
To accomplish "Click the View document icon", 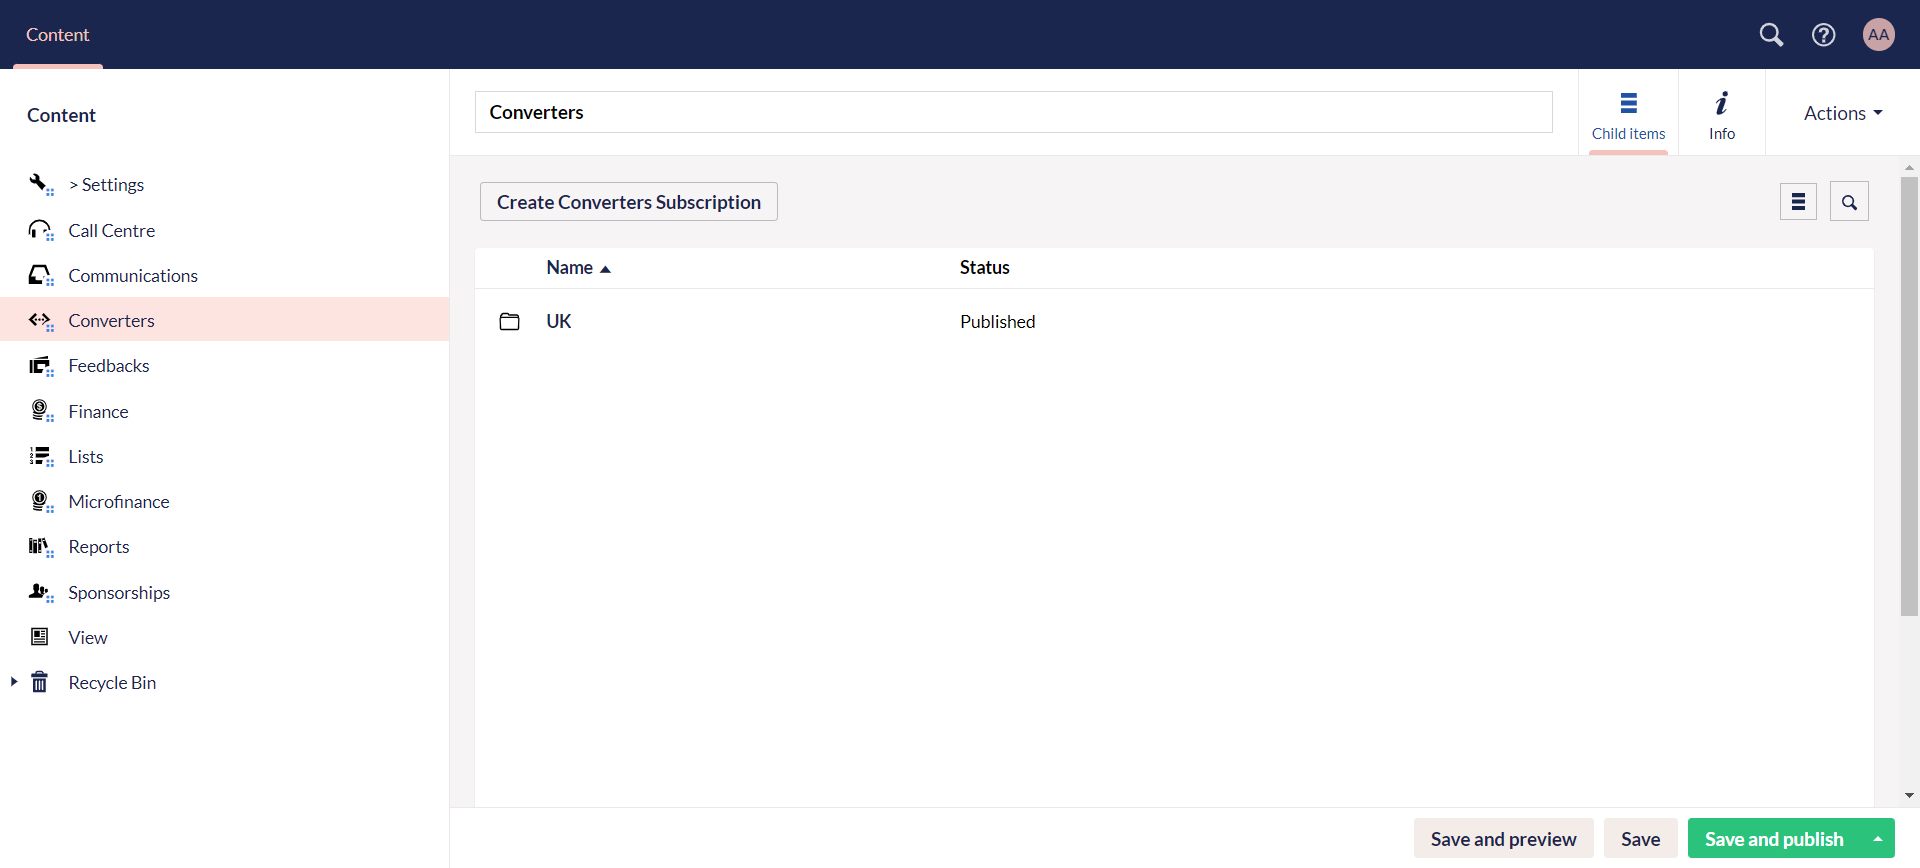I will tap(40, 637).
